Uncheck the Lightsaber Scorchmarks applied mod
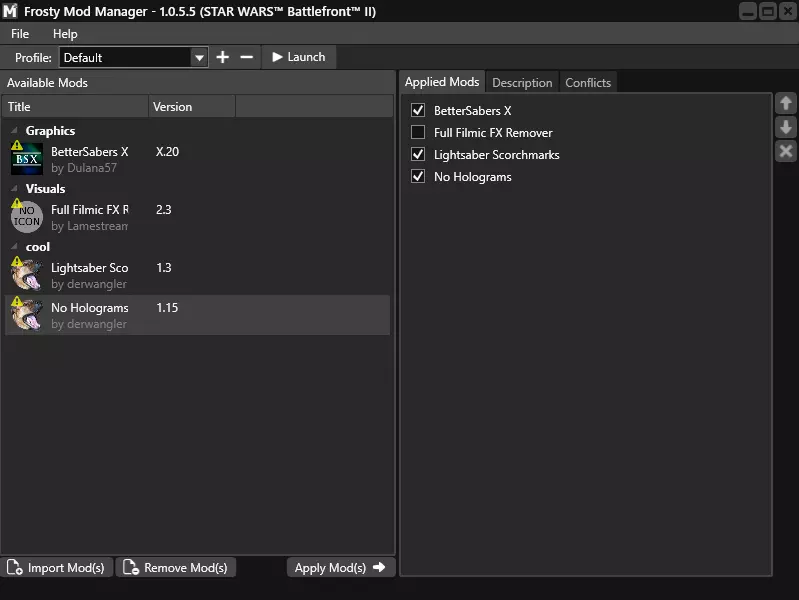The width and height of the screenshot is (799, 600). [418, 154]
